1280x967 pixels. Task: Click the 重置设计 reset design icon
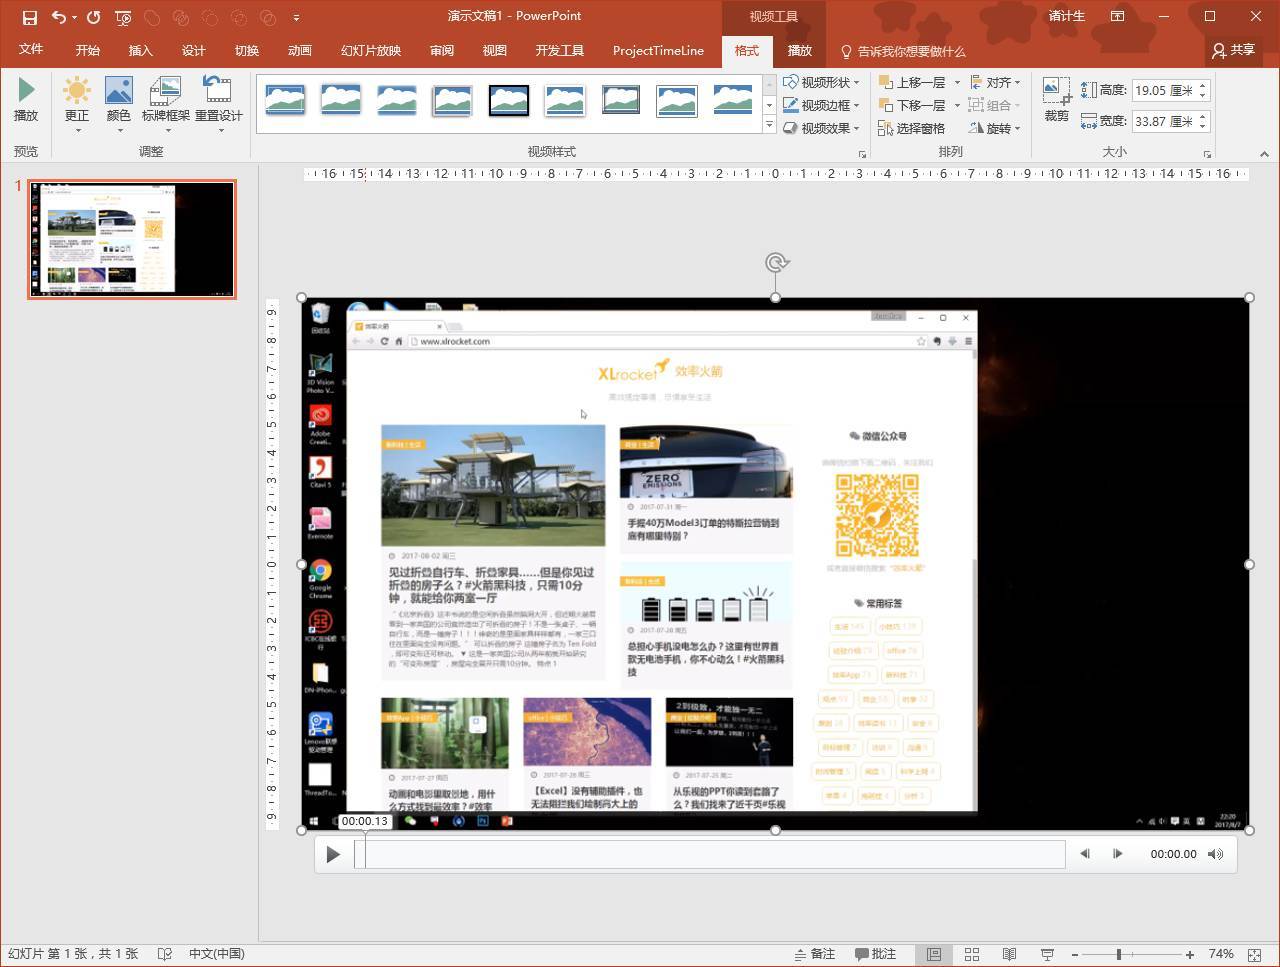click(x=218, y=100)
